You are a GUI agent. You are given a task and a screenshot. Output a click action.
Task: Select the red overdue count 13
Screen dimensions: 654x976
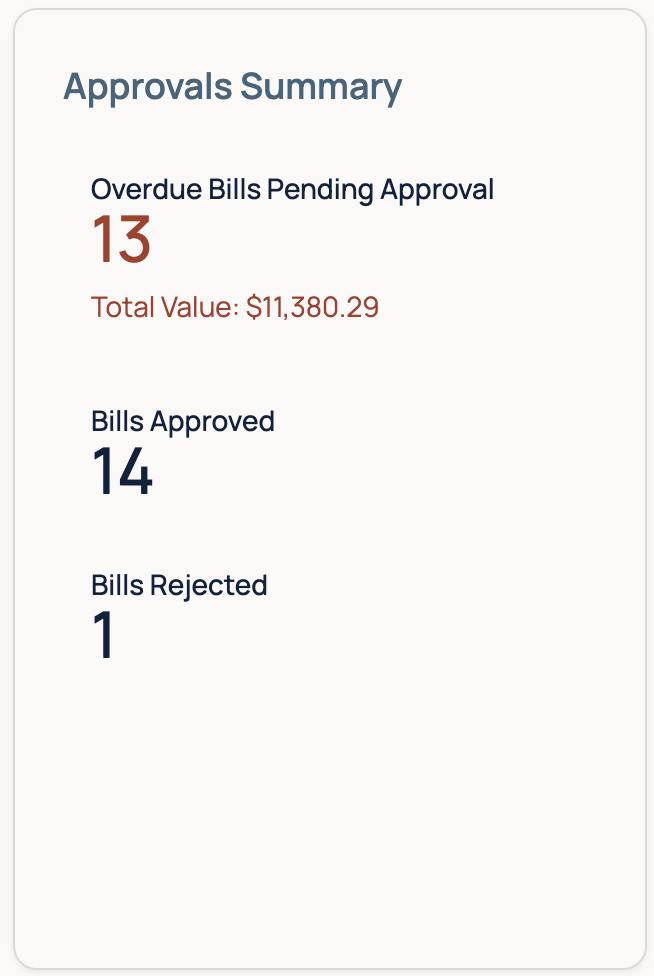point(121,240)
